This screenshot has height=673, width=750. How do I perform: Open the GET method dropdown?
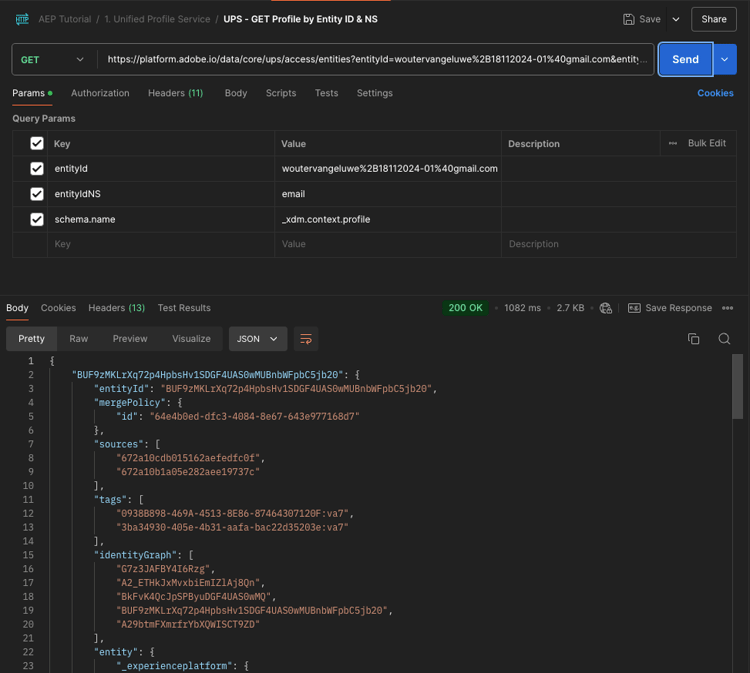[x=53, y=60]
